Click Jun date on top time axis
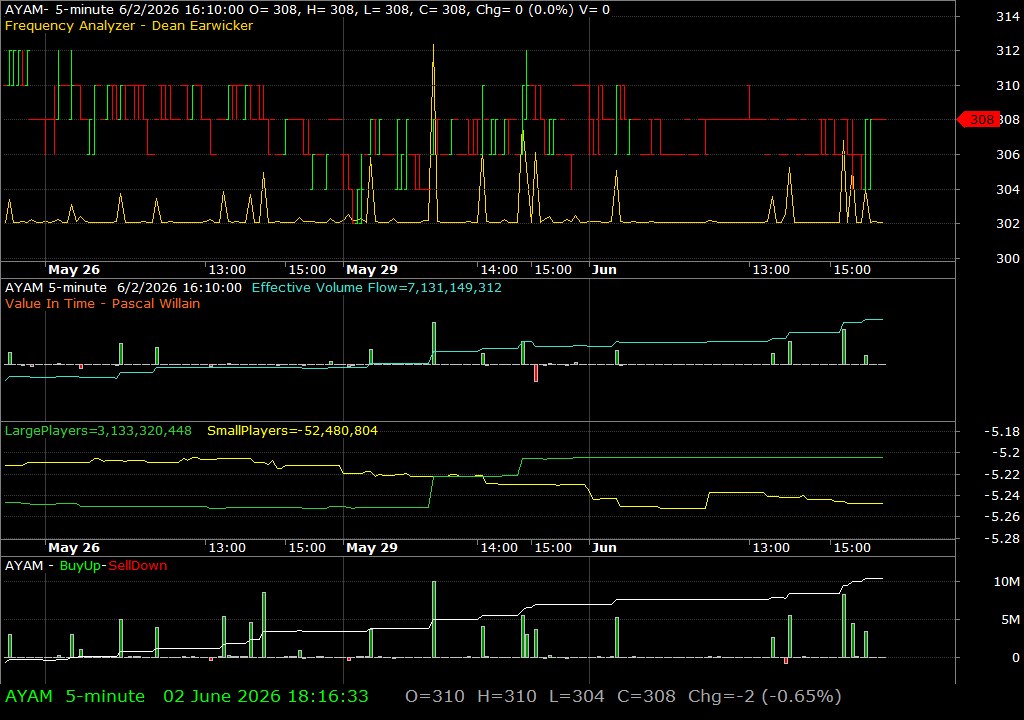This screenshot has width=1024, height=720. [604, 270]
